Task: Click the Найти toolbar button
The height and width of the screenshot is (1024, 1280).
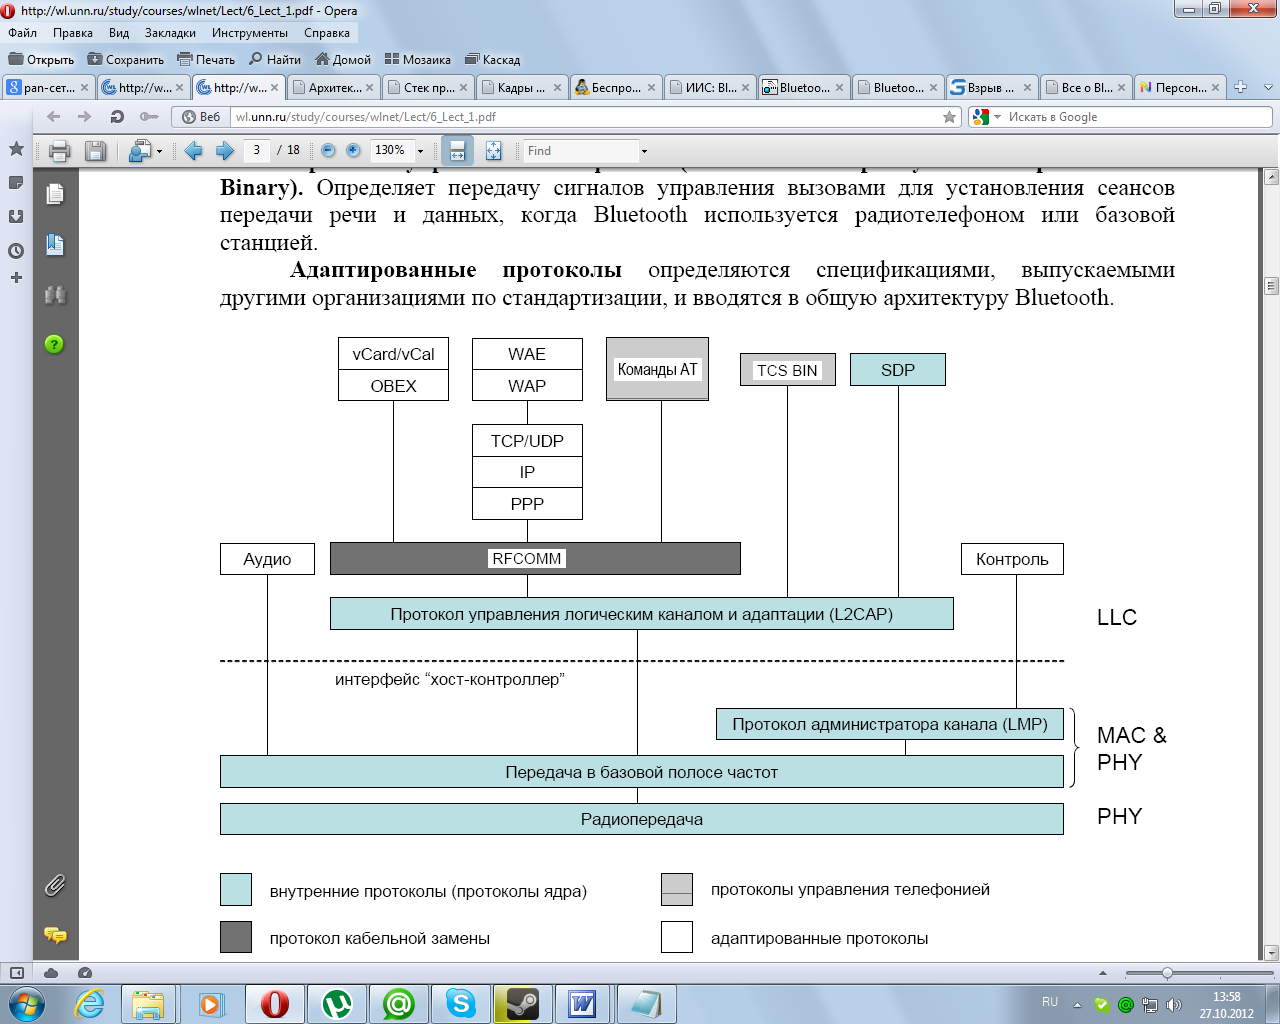Action: (x=275, y=60)
